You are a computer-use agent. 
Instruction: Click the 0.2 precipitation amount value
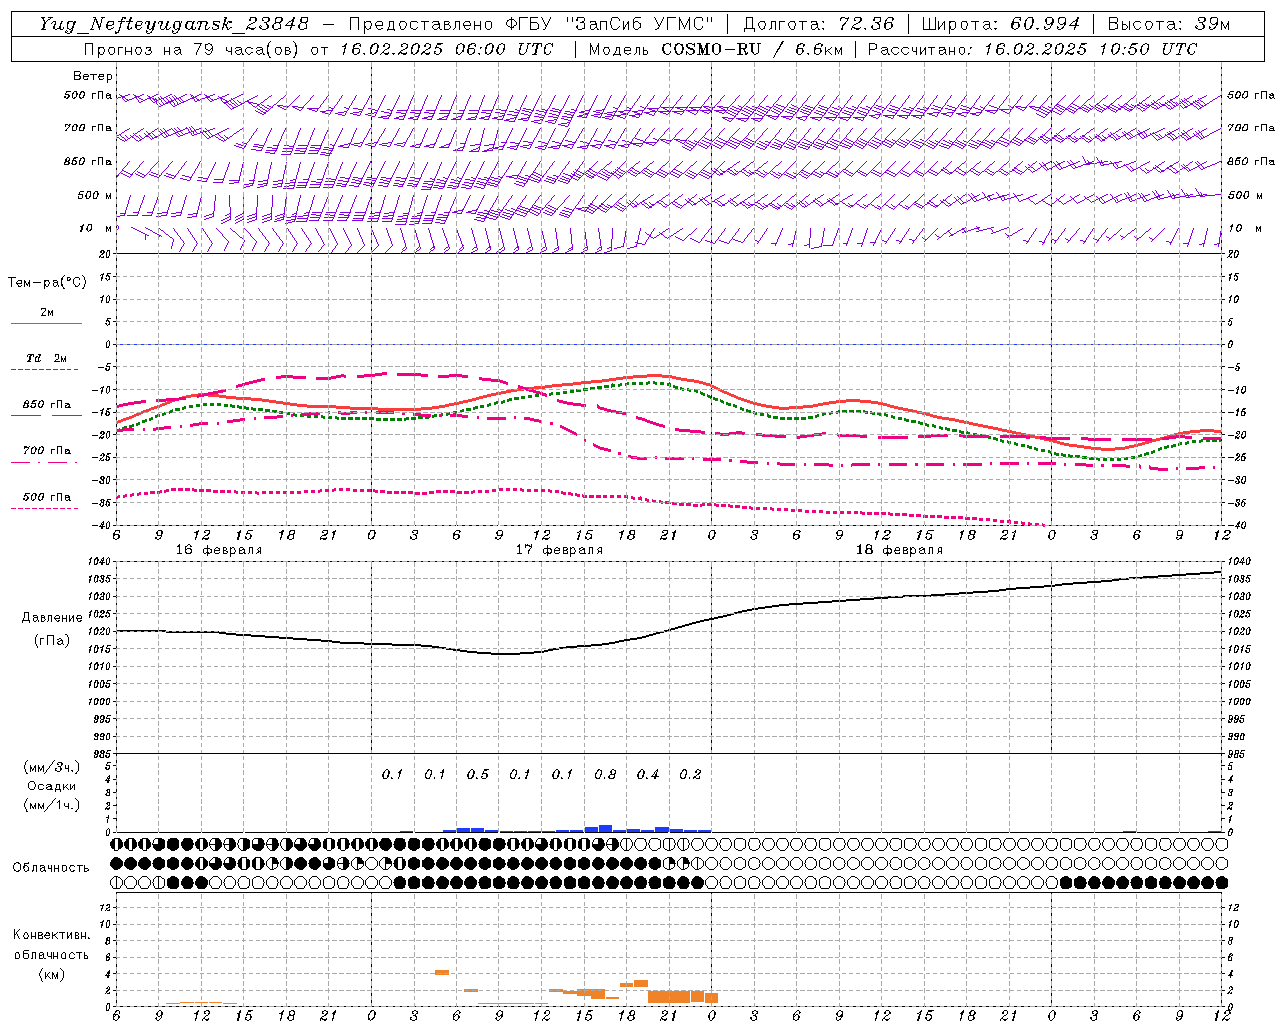click(x=690, y=775)
